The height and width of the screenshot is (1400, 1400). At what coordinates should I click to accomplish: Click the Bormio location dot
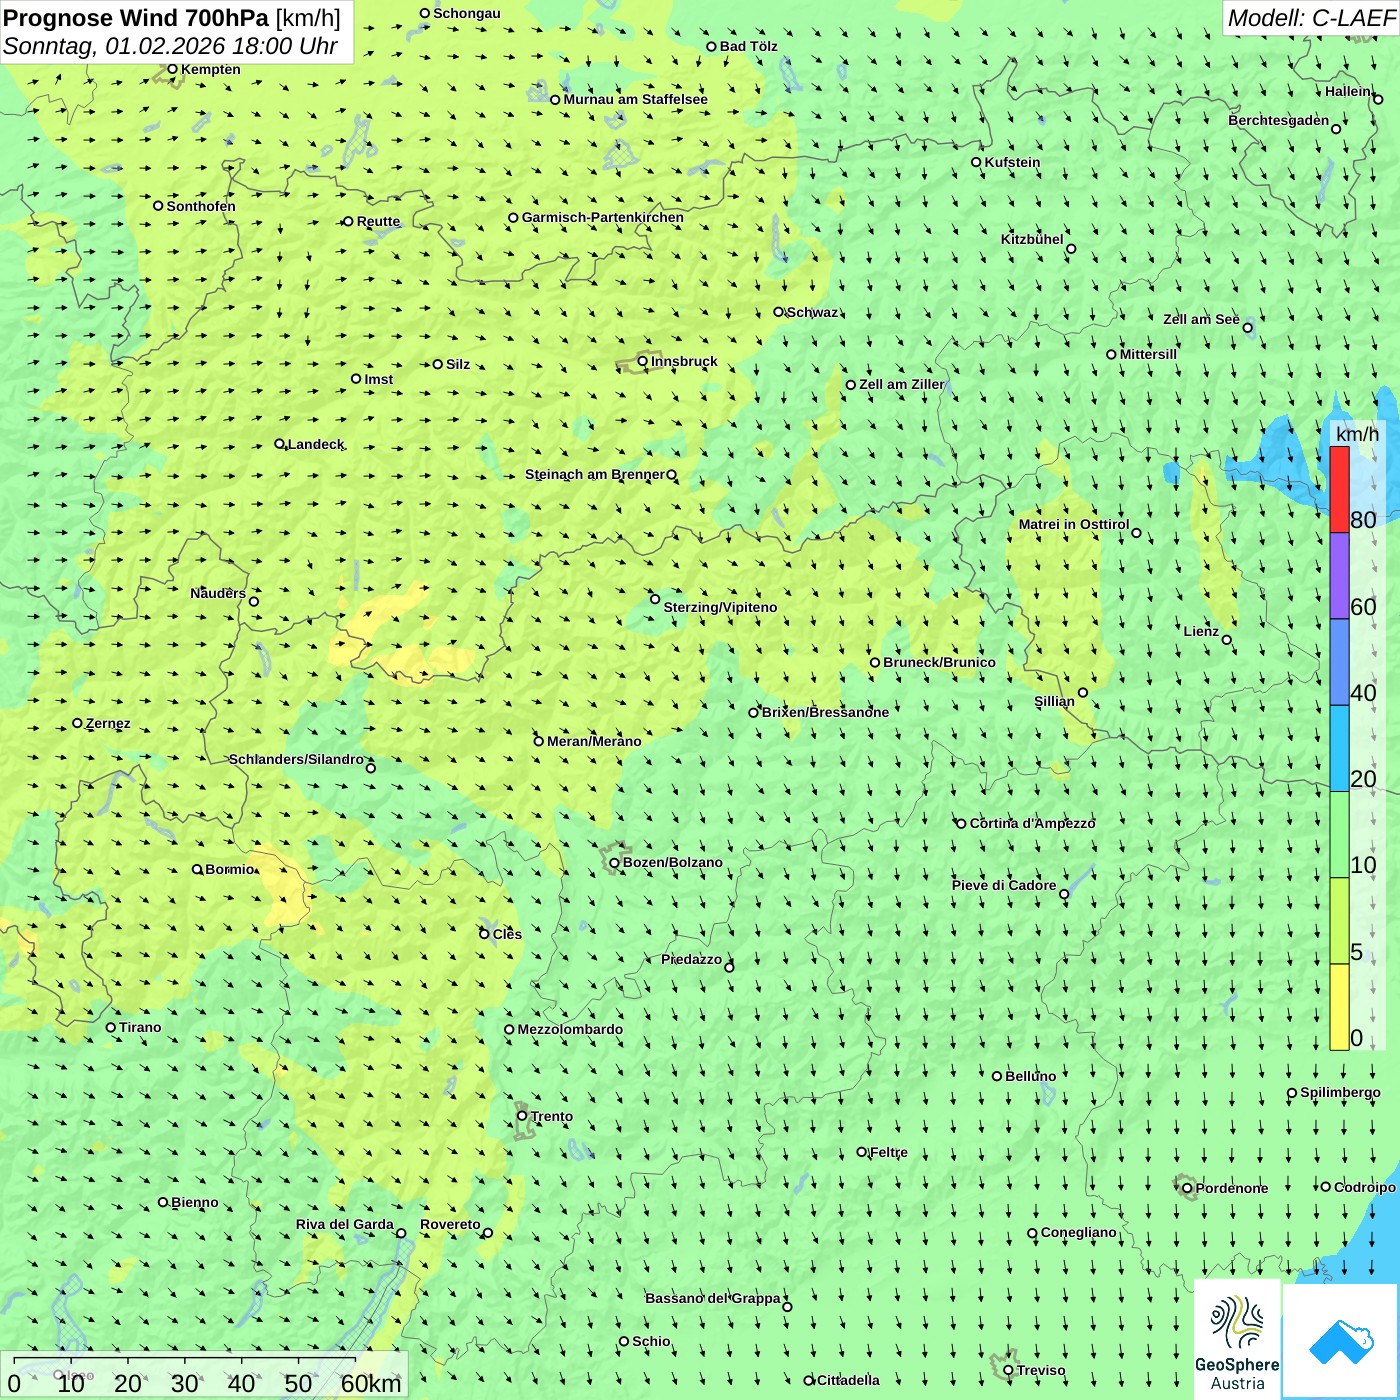[197, 869]
